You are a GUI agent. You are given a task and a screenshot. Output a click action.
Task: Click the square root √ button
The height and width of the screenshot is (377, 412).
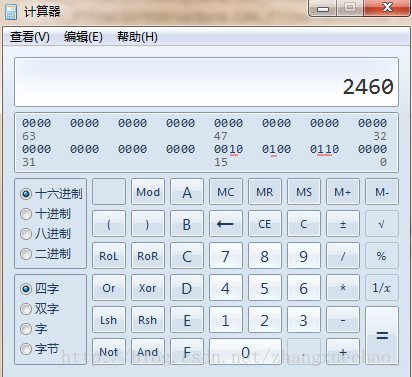point(382,224)
